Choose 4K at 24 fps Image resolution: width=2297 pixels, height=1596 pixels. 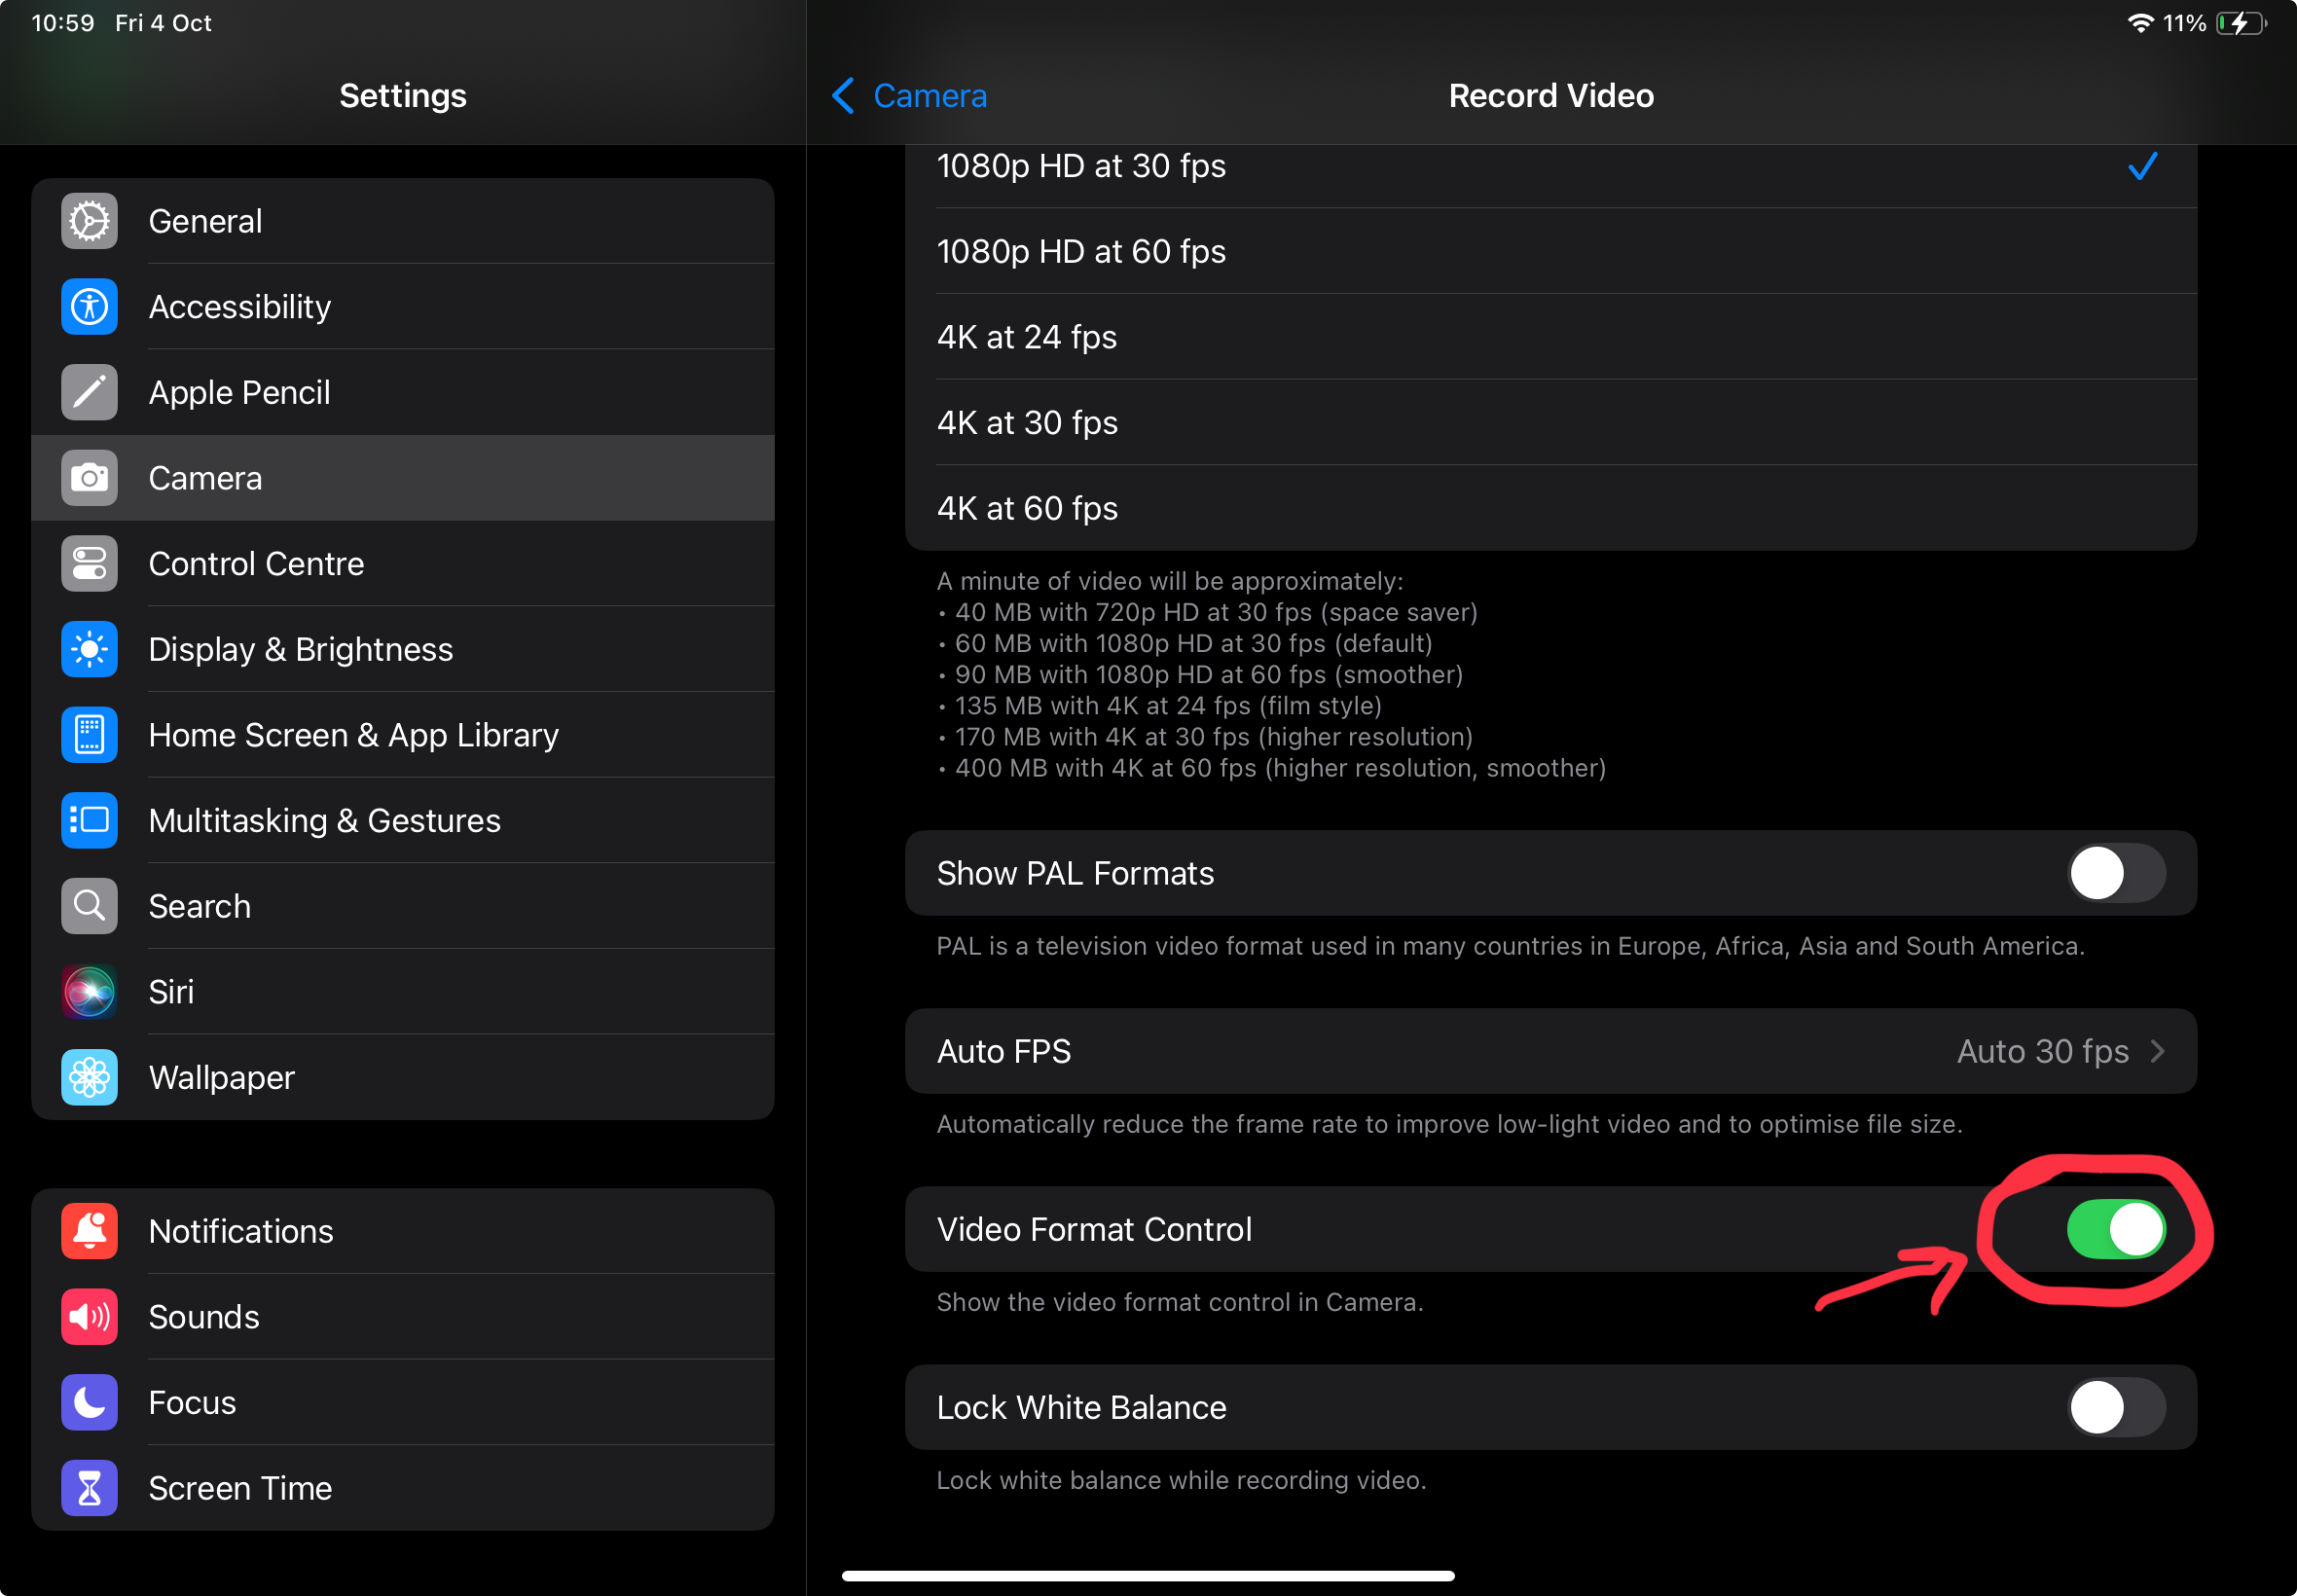click(1550, 337)
